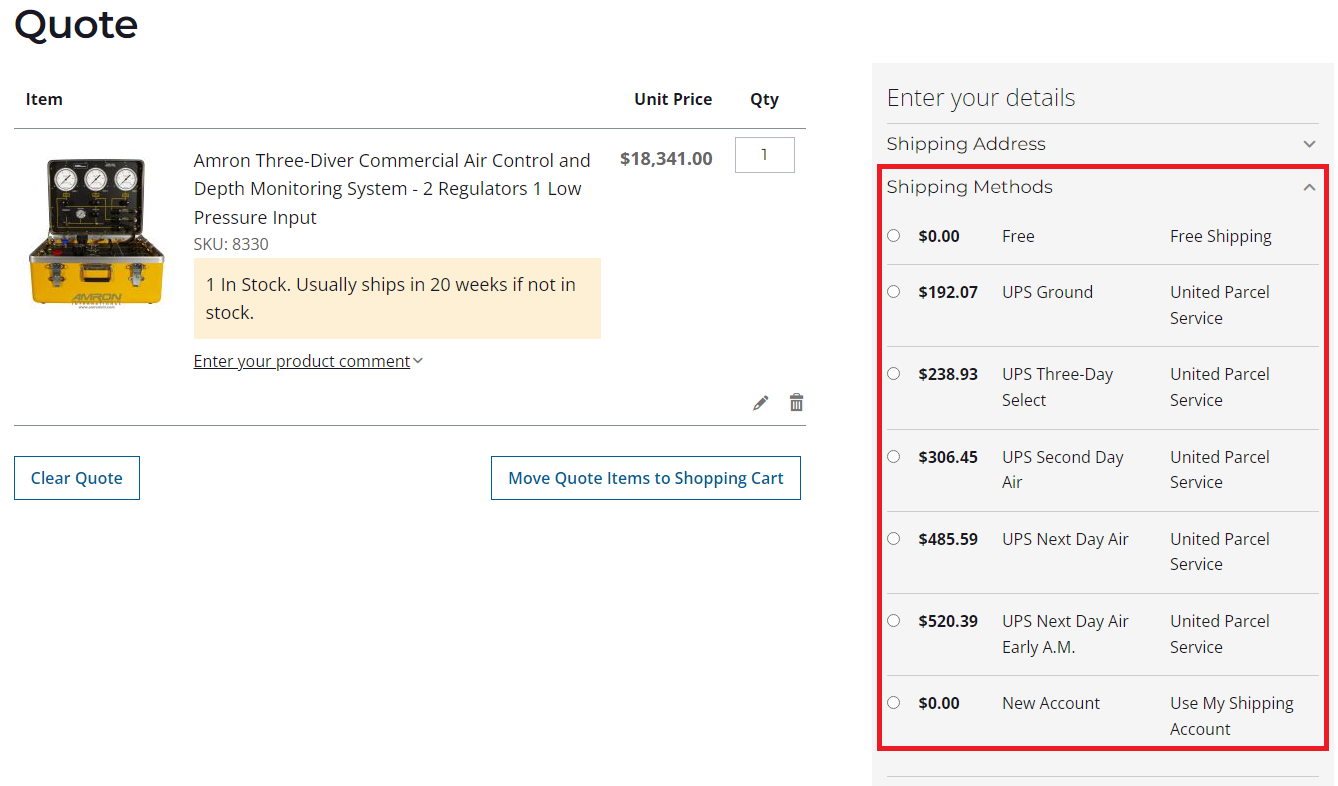Click Move Quote Items to Shopping Cart

[646, 478]
